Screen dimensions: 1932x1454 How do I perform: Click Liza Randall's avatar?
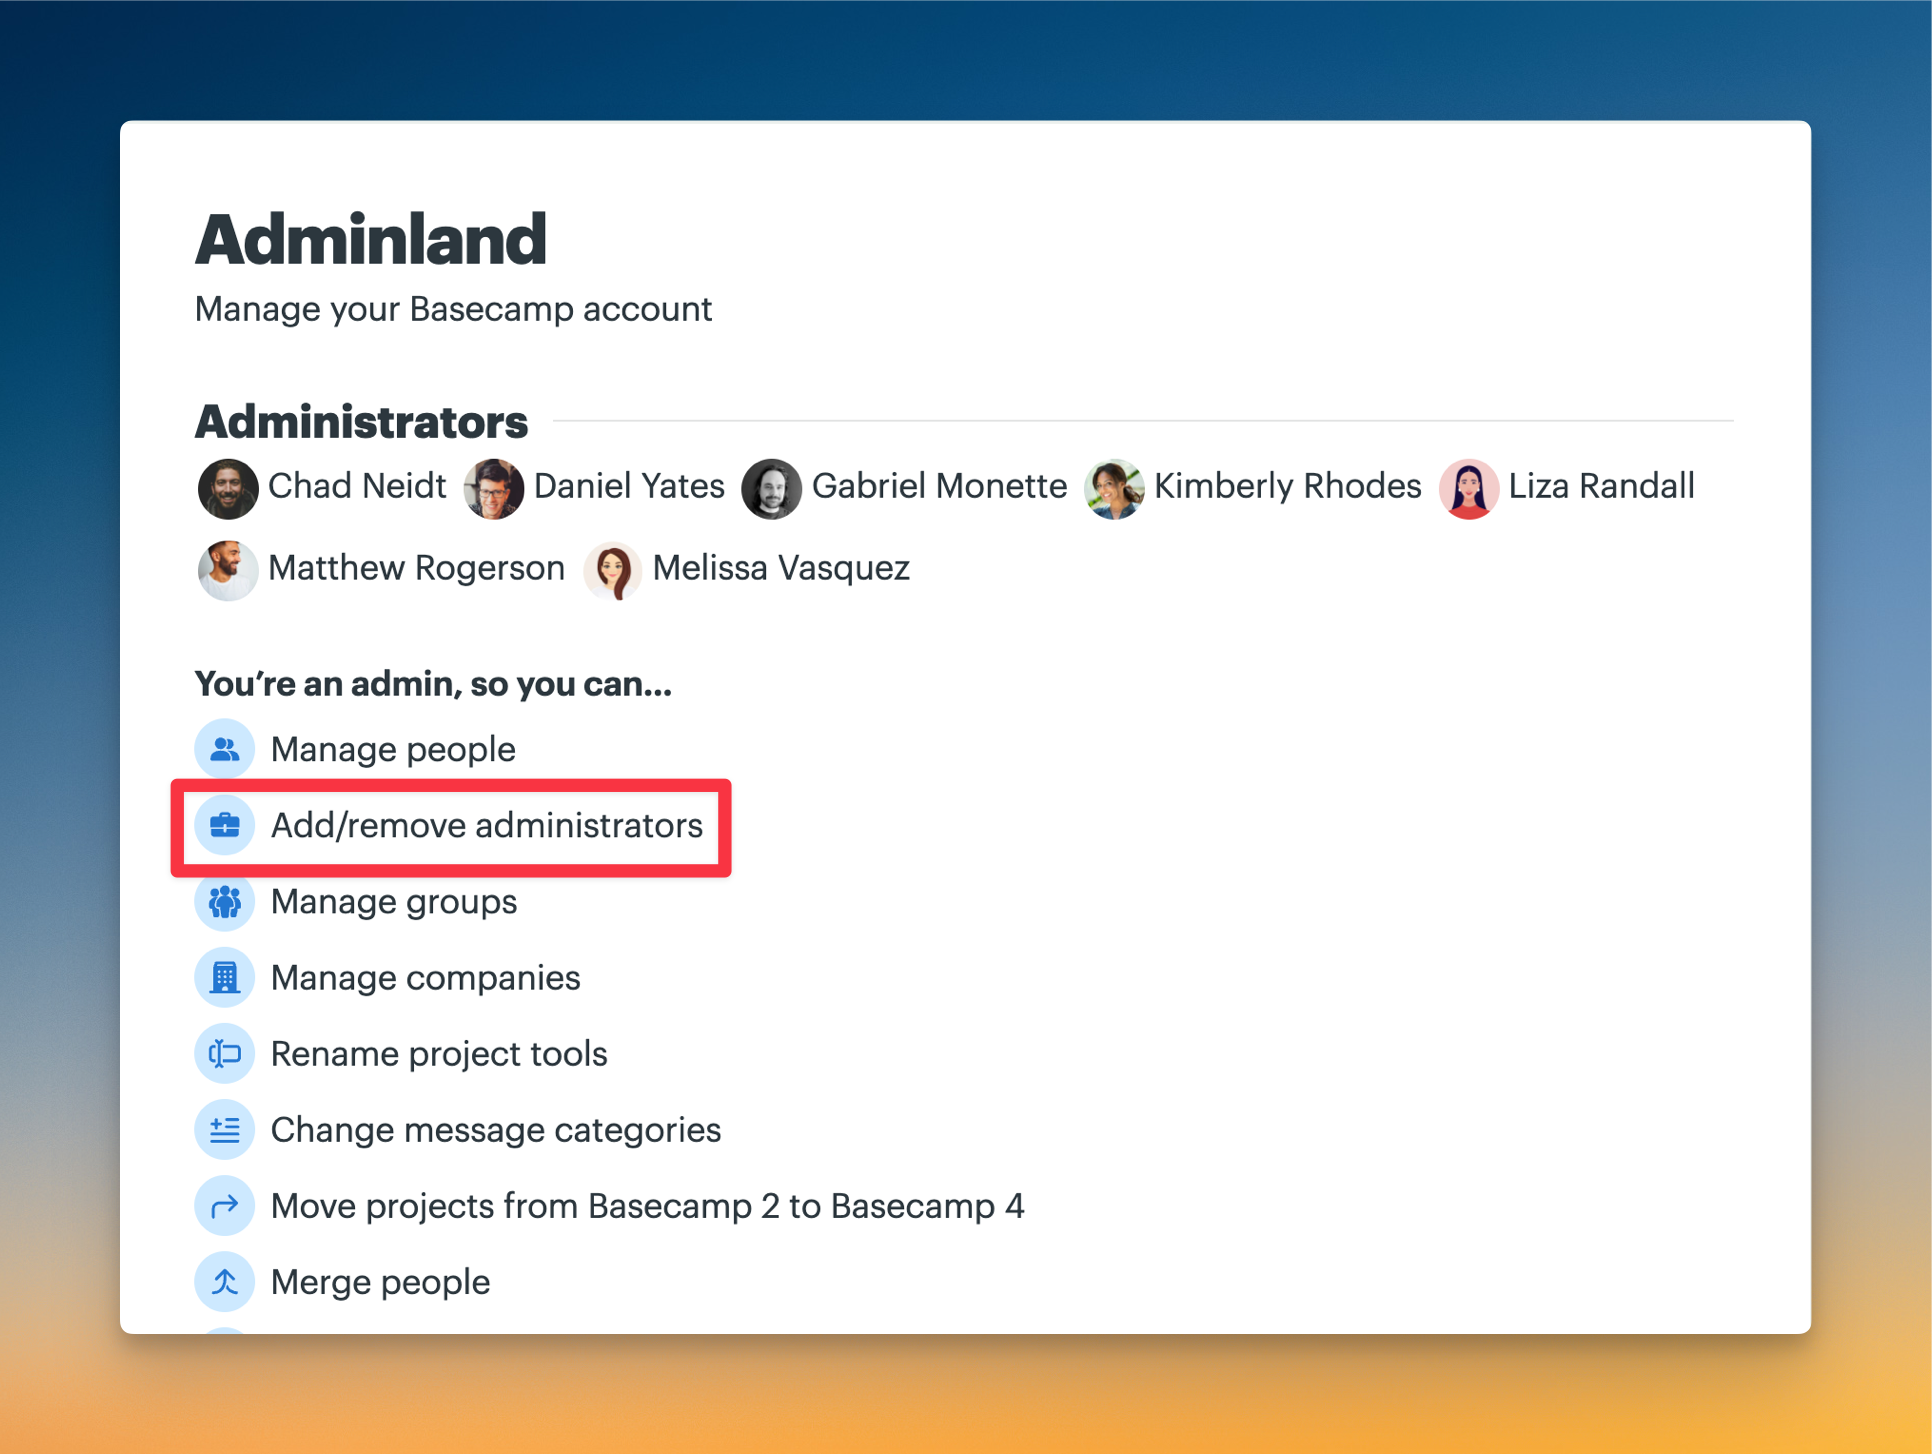1468,488
